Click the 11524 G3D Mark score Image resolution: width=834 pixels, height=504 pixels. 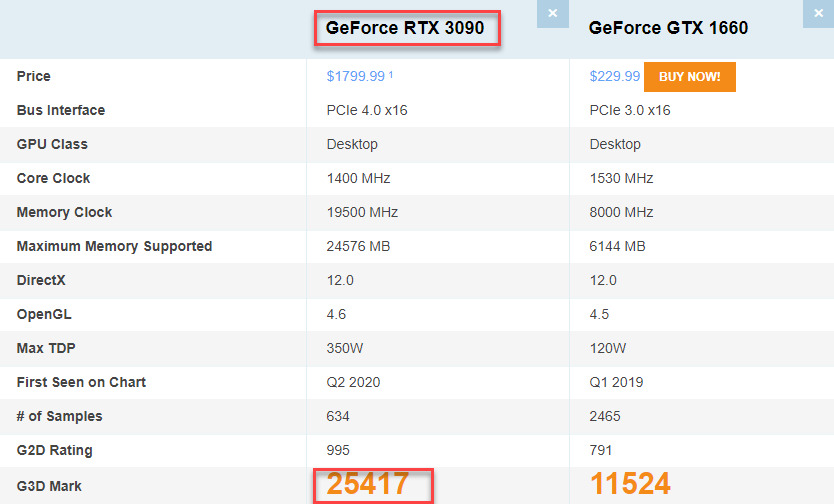point(630,485)
